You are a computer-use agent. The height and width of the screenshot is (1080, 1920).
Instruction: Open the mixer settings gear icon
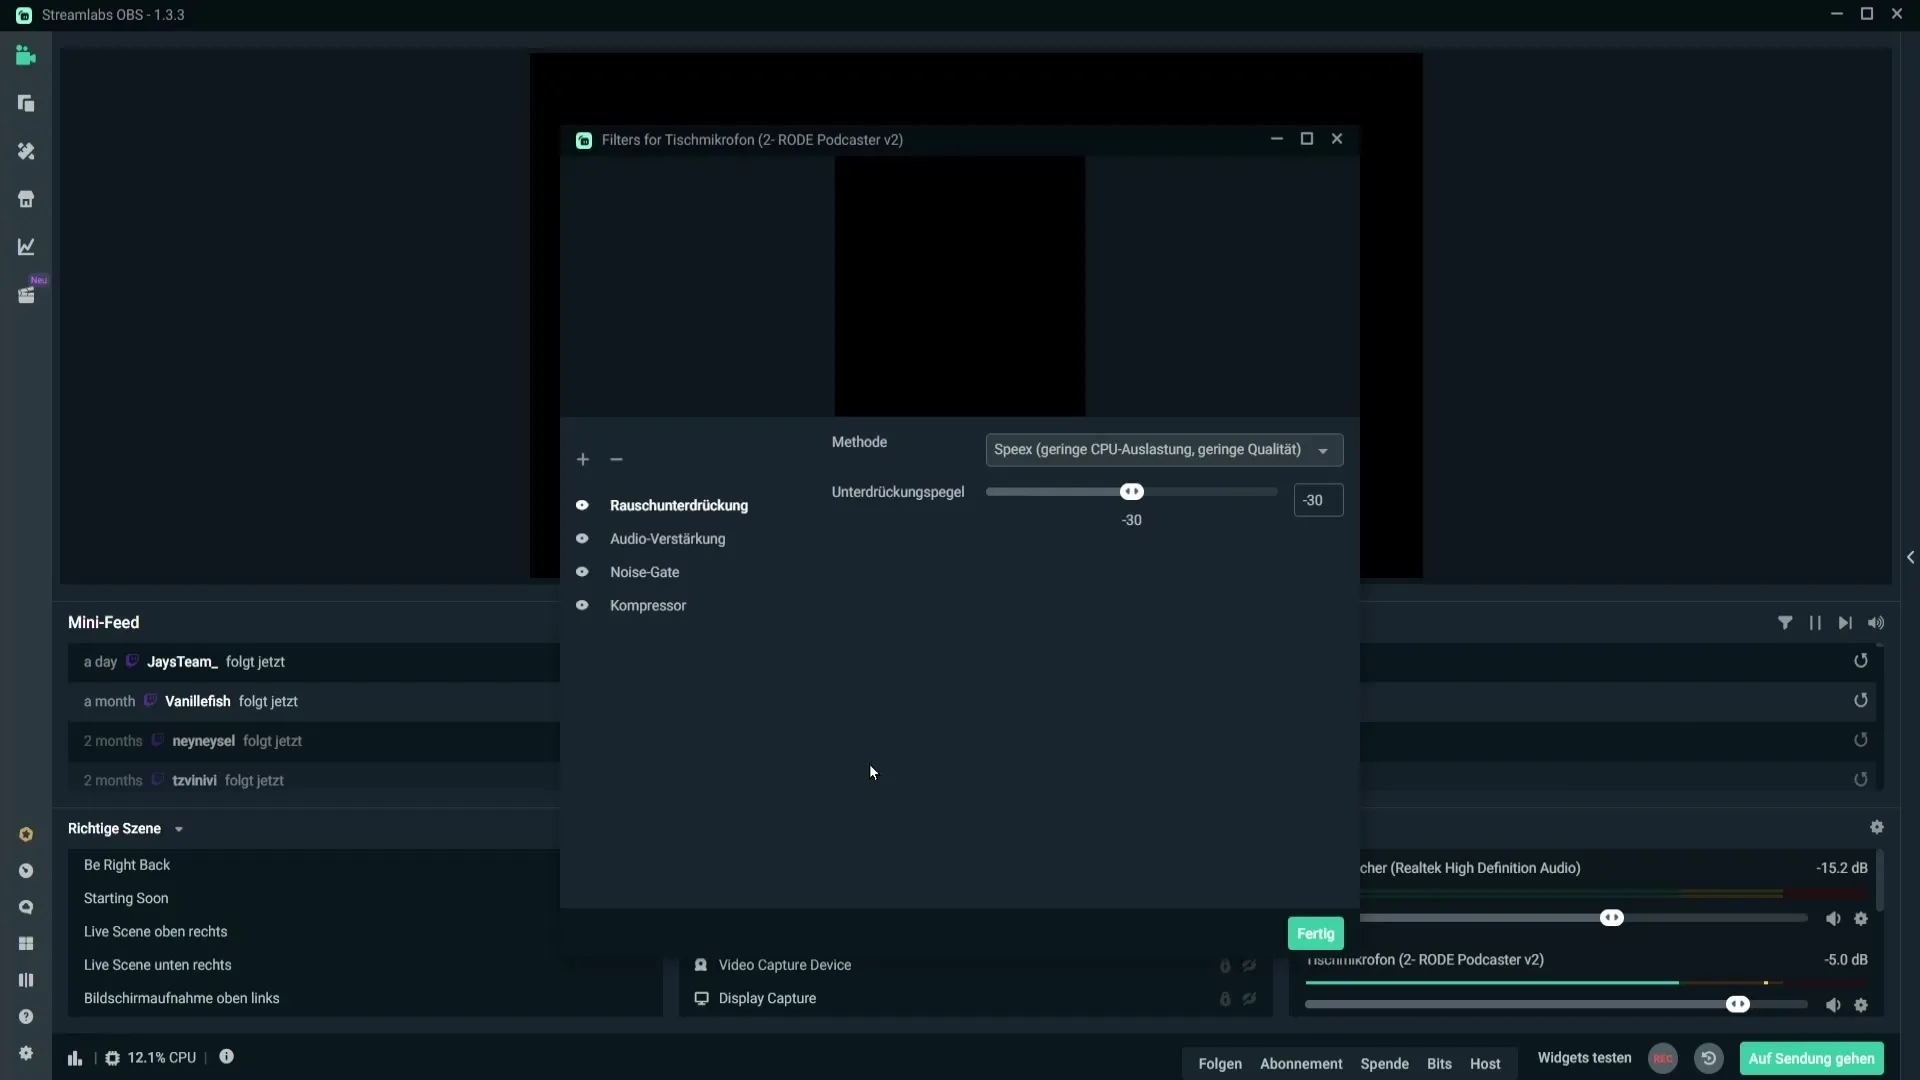(x=1877, y=827)
